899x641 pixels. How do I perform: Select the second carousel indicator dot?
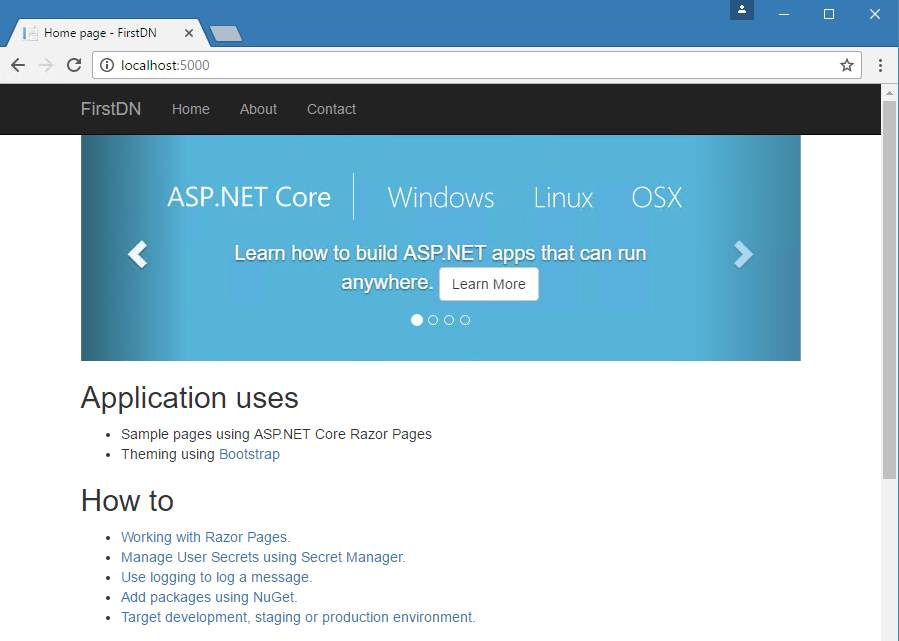[433, 320]
